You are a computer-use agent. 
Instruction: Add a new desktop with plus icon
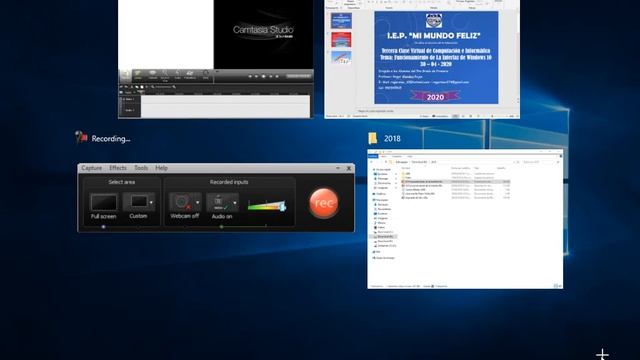[x=602, y=355]
